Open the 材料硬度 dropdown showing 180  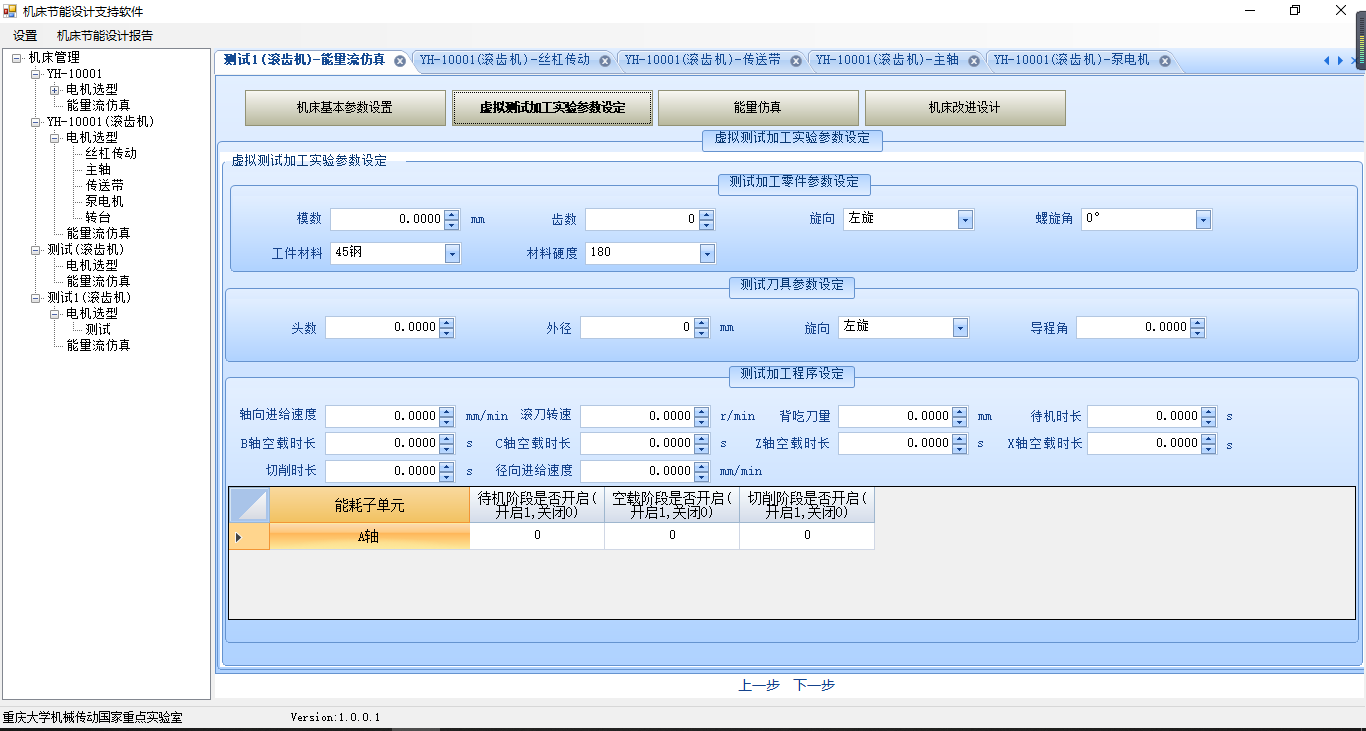707,254
